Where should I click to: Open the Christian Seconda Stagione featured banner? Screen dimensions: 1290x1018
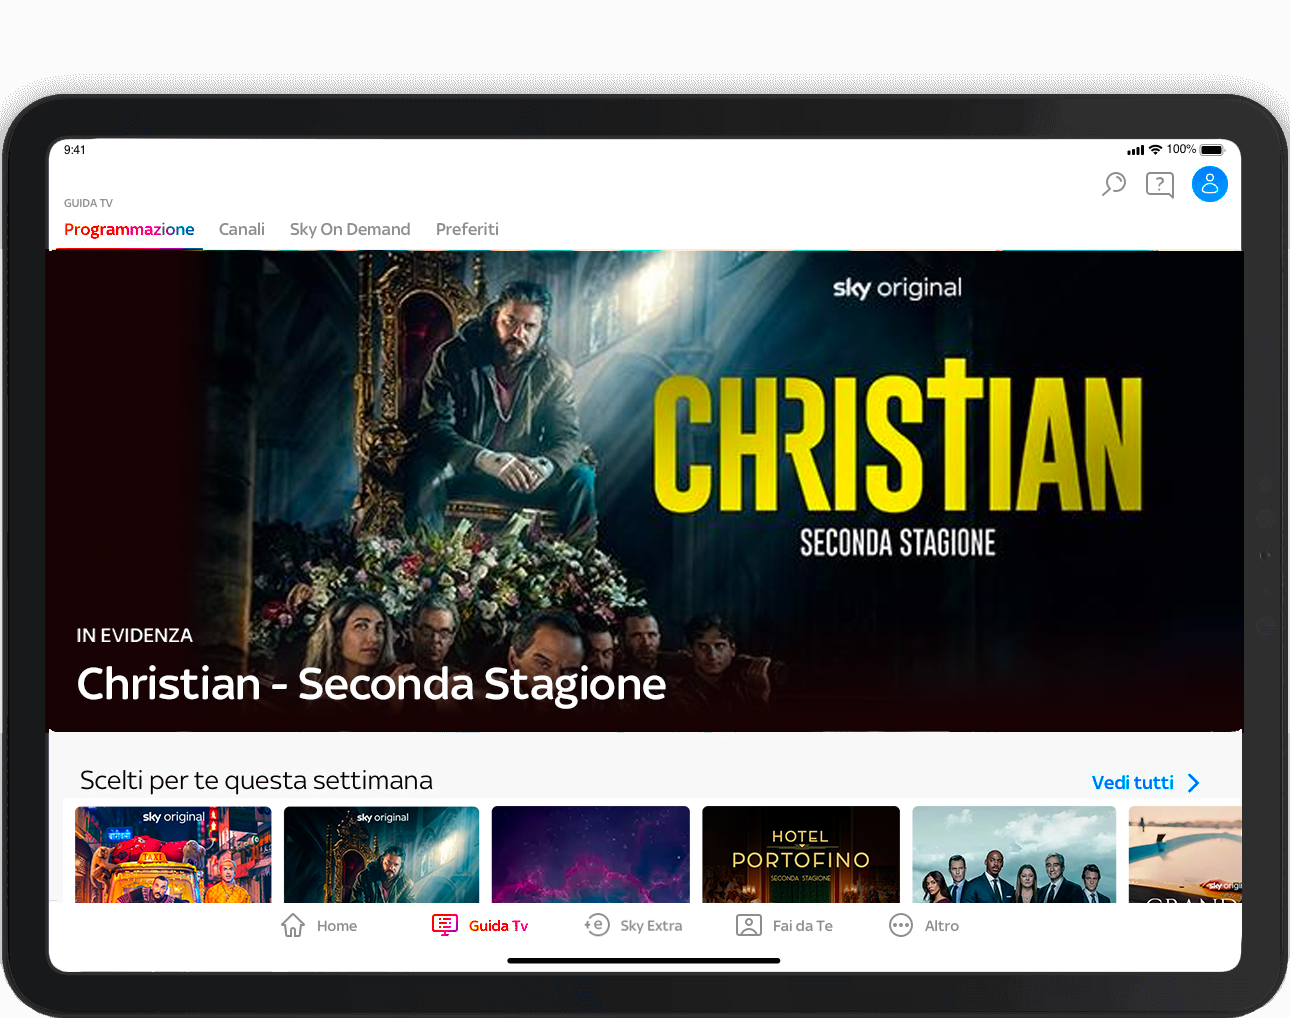[645, 490]
